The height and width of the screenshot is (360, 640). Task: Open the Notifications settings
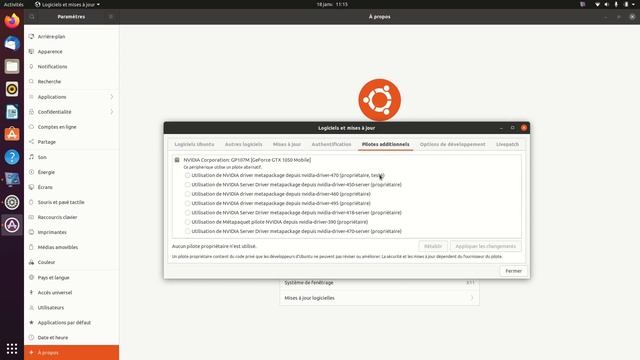[71, 67]
